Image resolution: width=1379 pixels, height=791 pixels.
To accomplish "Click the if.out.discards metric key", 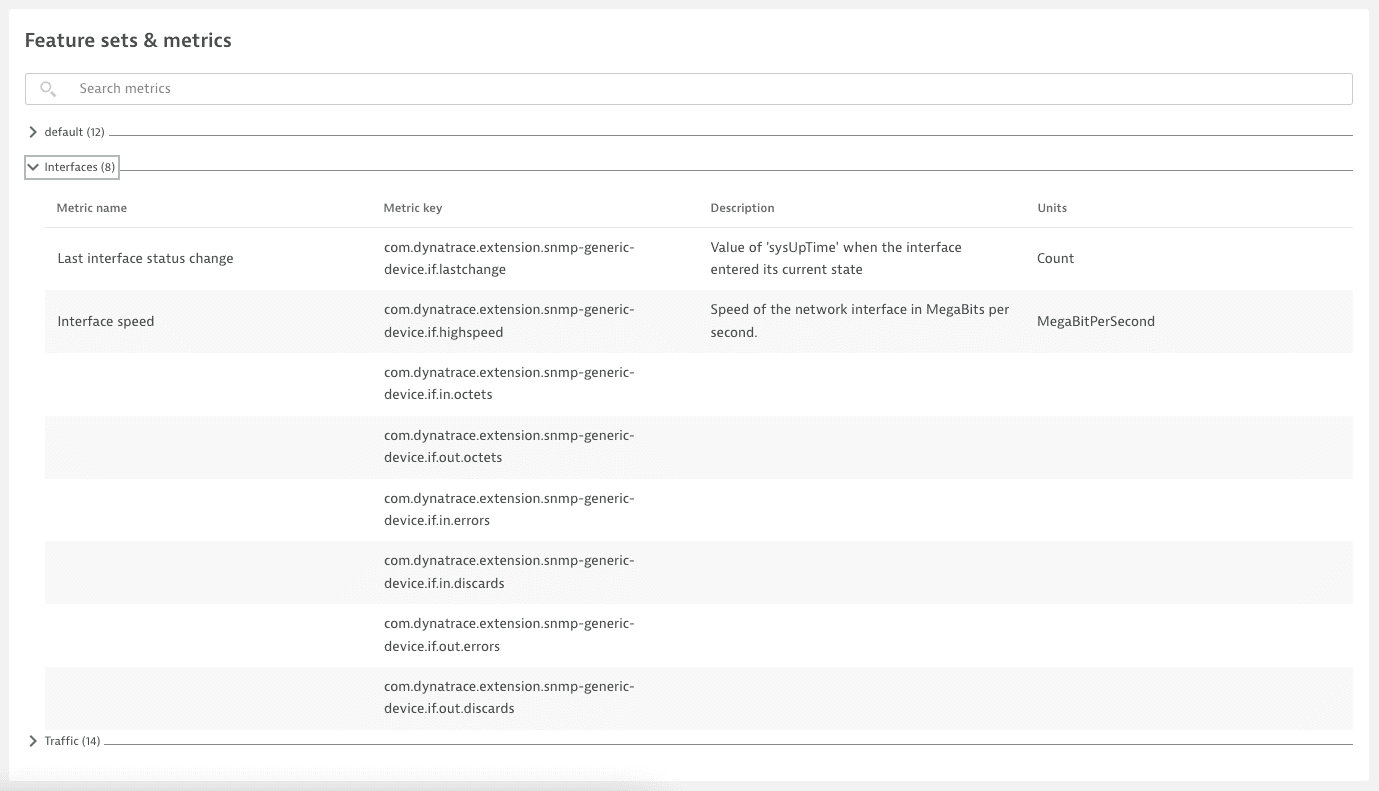I will [x=509, y=699].
